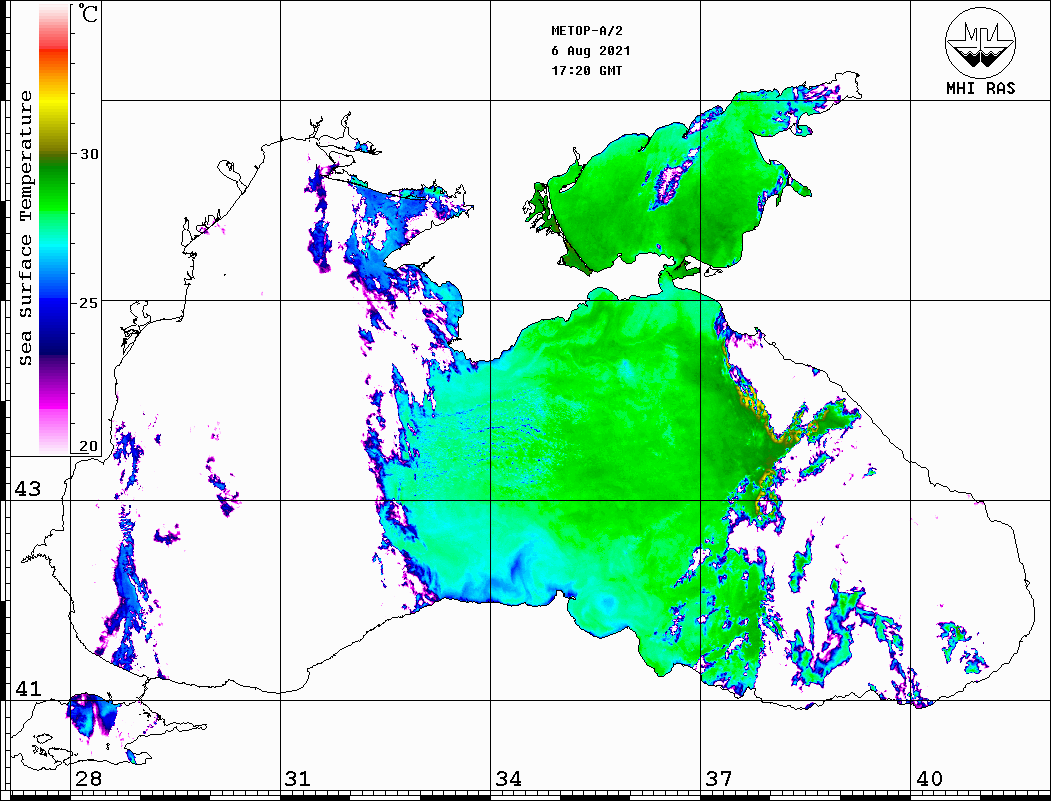Click the longitude label 37

point(719,778)
